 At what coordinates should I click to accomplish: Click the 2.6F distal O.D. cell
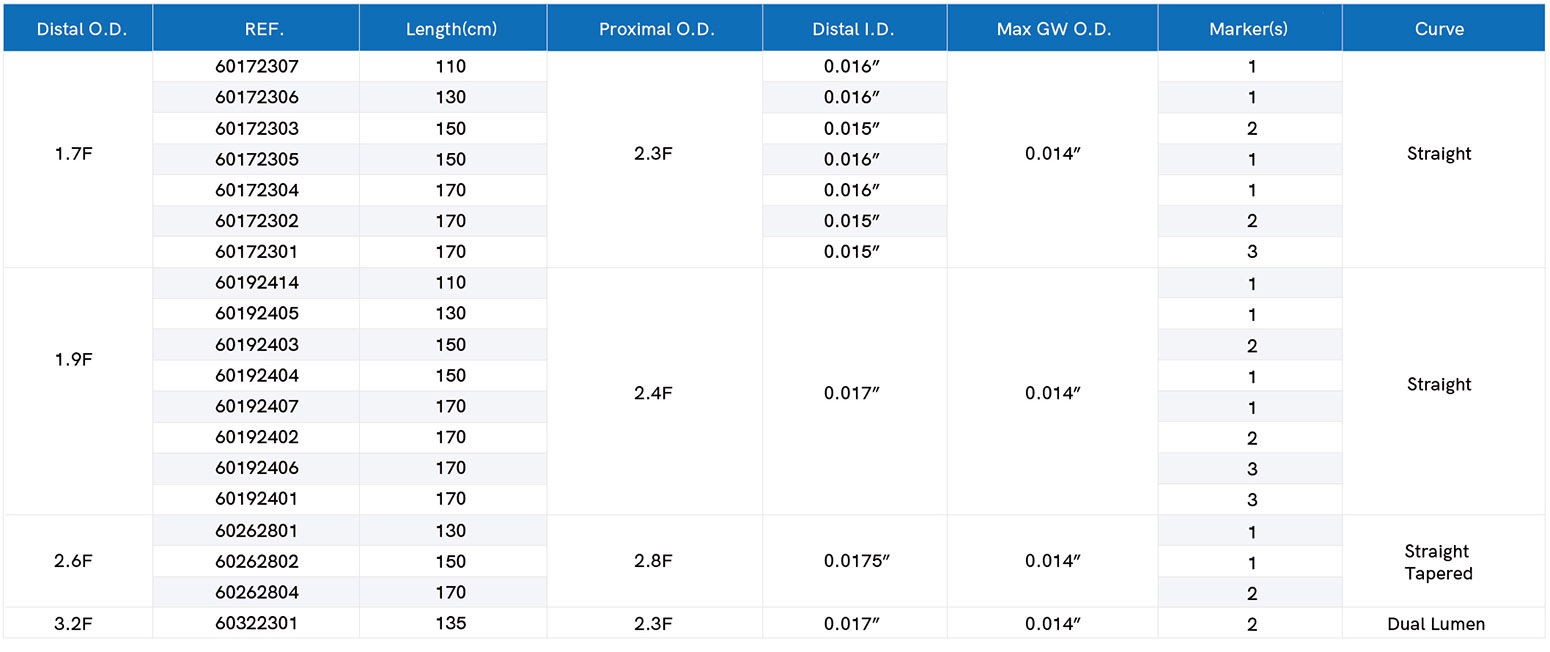coord(78,561)
